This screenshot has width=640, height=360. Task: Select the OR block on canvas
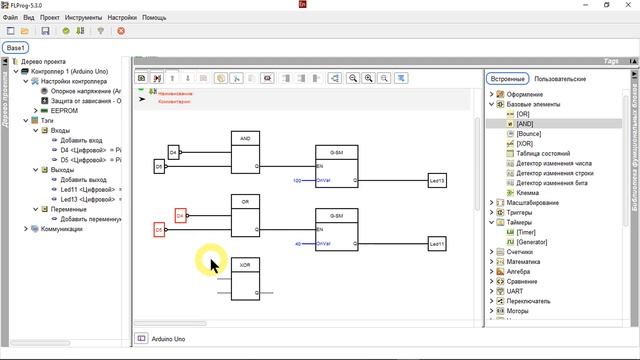pyautogui.click(x=245, y=216)
